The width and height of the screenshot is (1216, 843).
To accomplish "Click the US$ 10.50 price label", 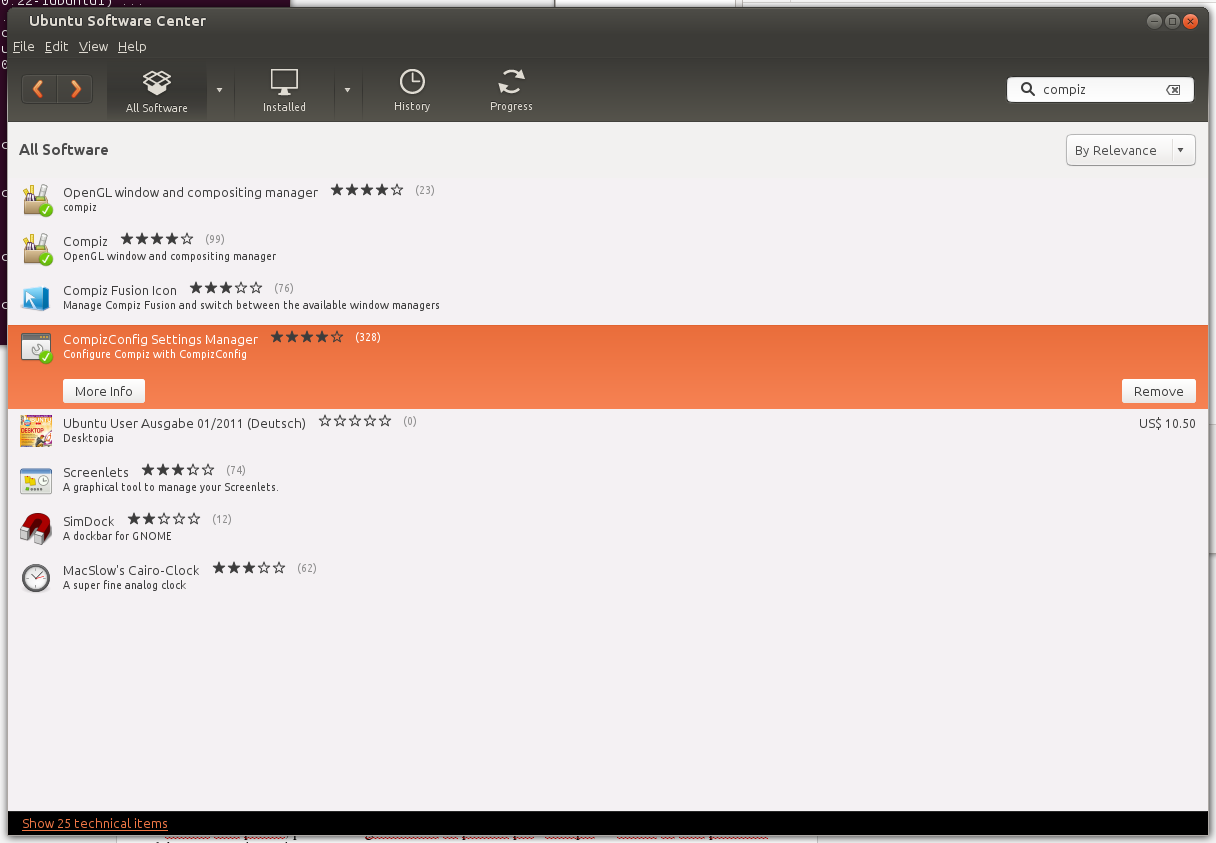I will coord(1167,423).
